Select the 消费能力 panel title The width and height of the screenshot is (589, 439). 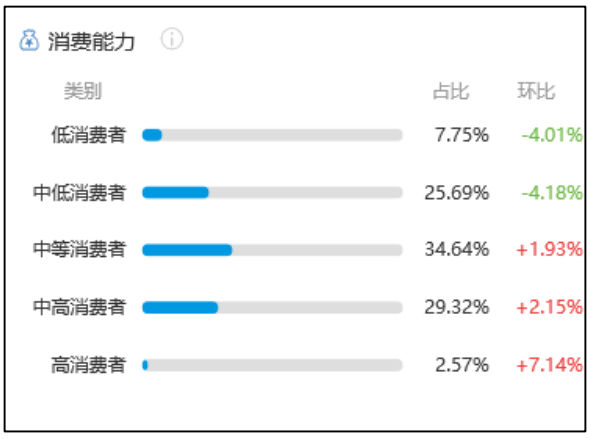(91, 41)
